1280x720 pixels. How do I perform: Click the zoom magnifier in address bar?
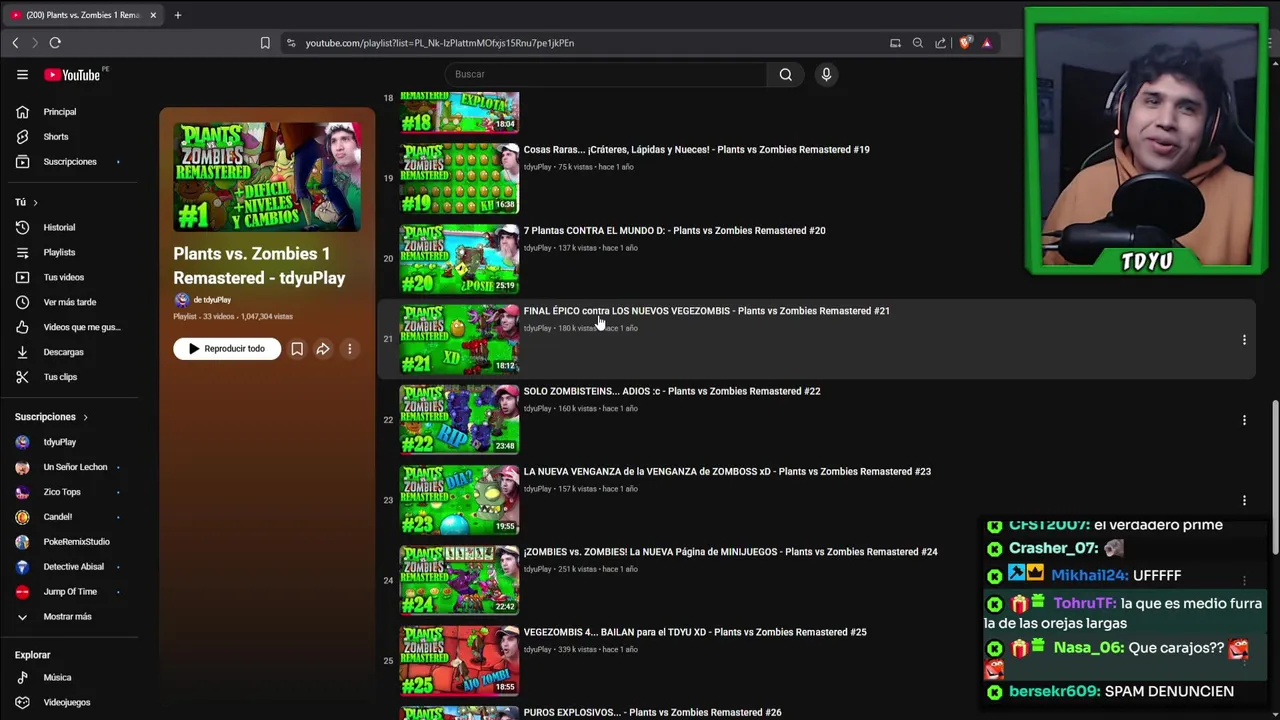(x=918, y=43)
